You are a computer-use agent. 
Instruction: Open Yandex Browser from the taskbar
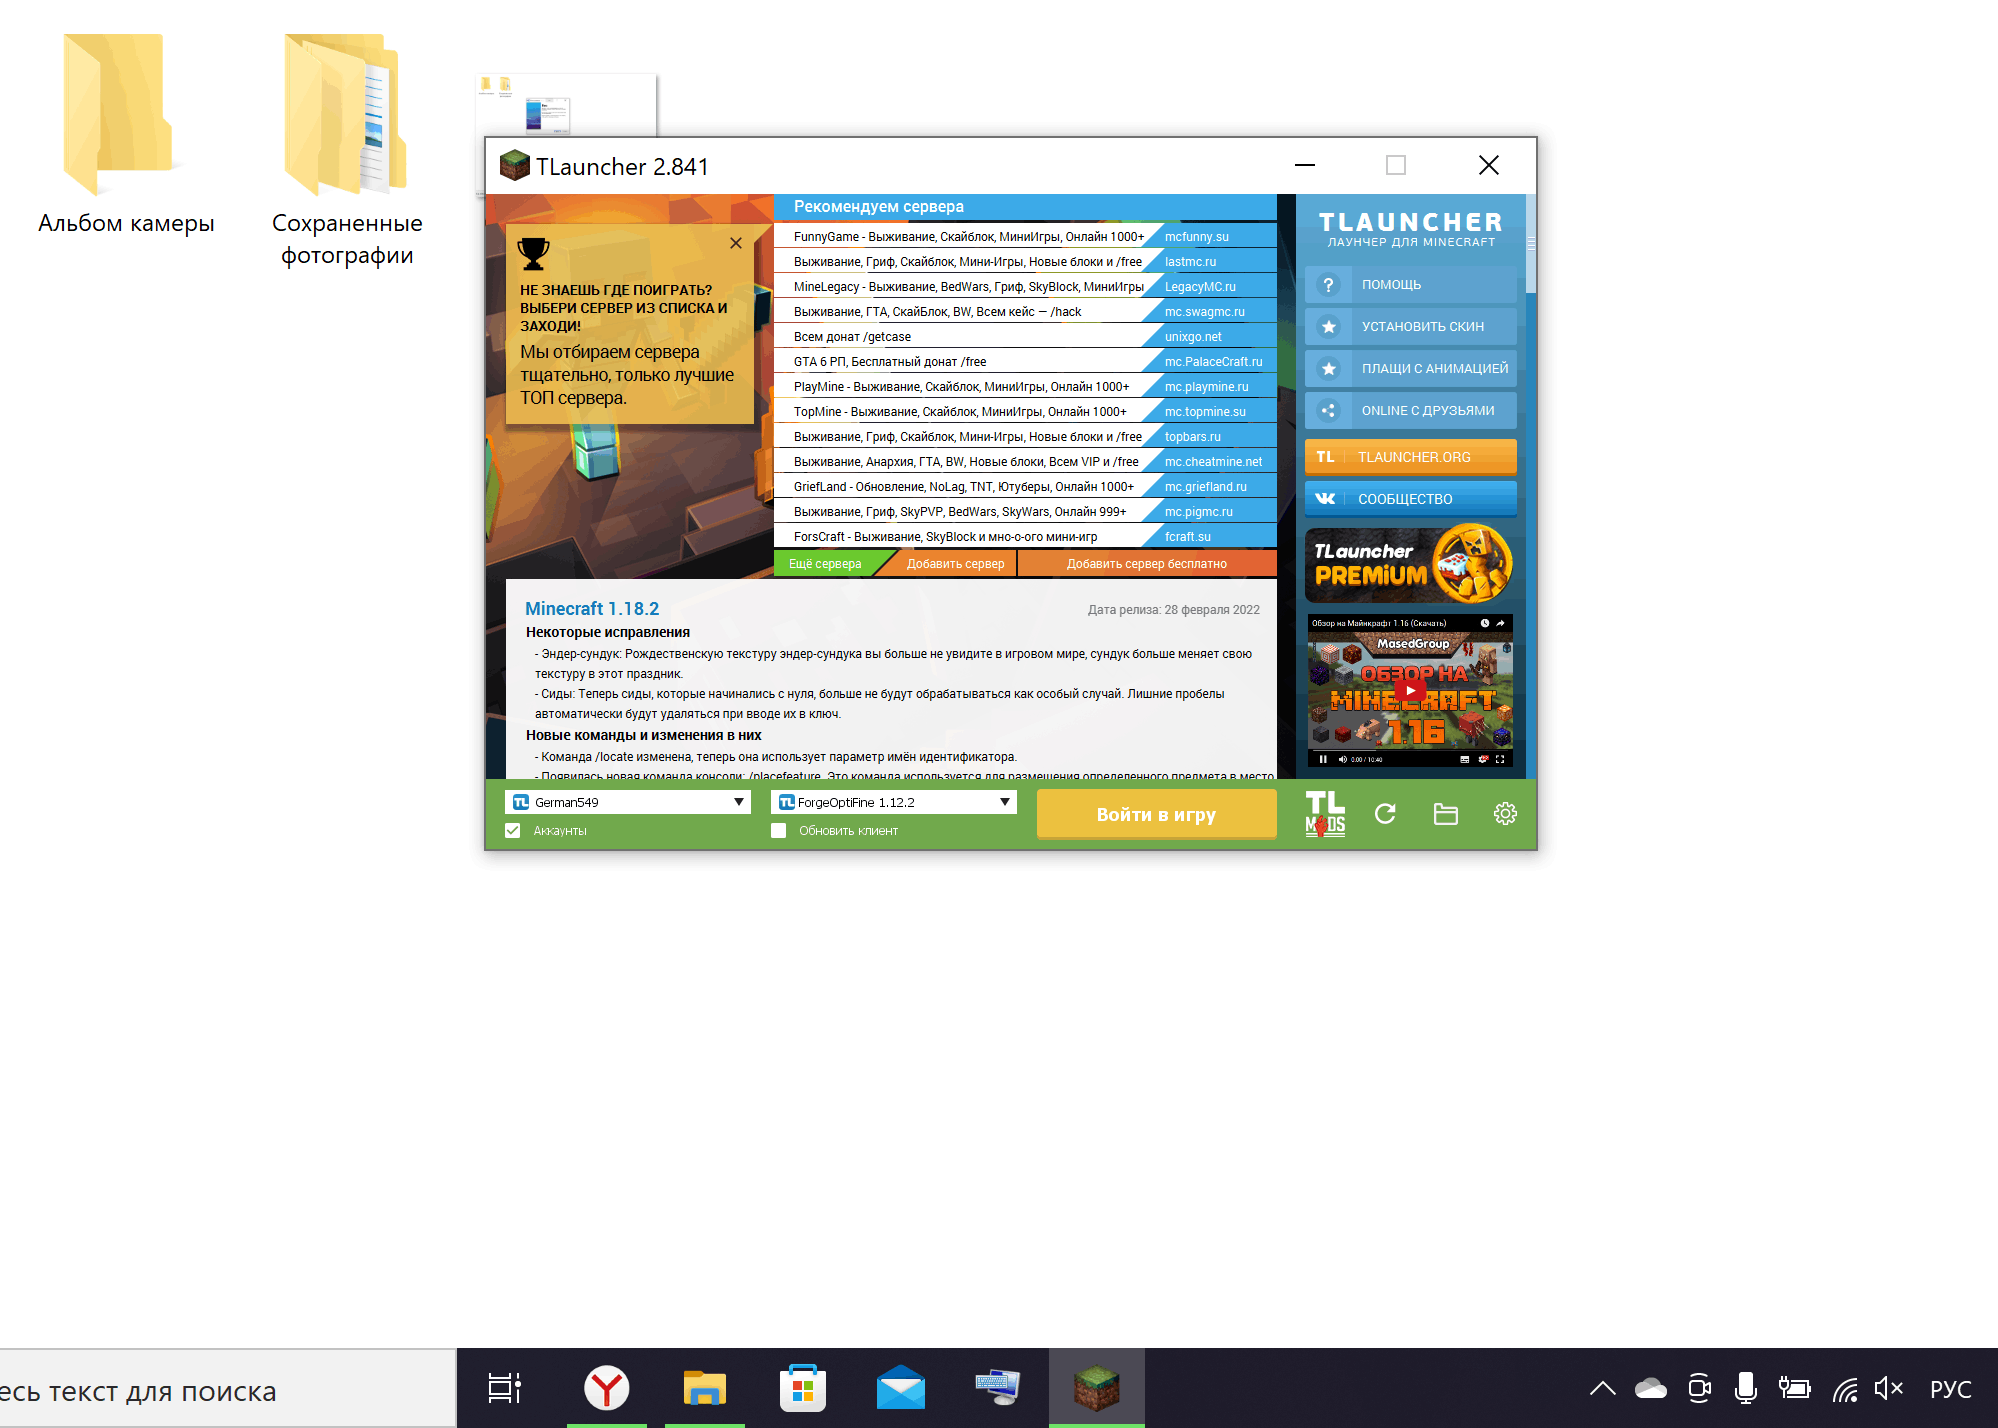607,1388
